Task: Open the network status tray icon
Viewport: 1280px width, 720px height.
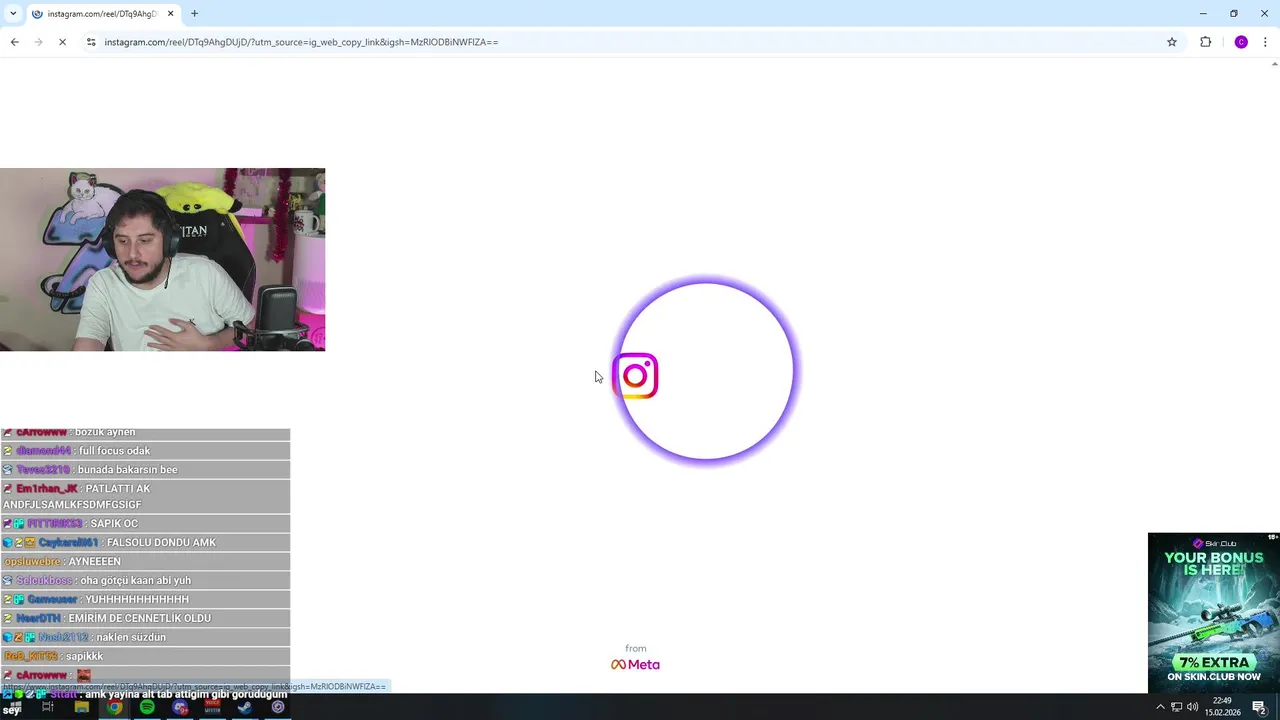Action: point(1177,707)
